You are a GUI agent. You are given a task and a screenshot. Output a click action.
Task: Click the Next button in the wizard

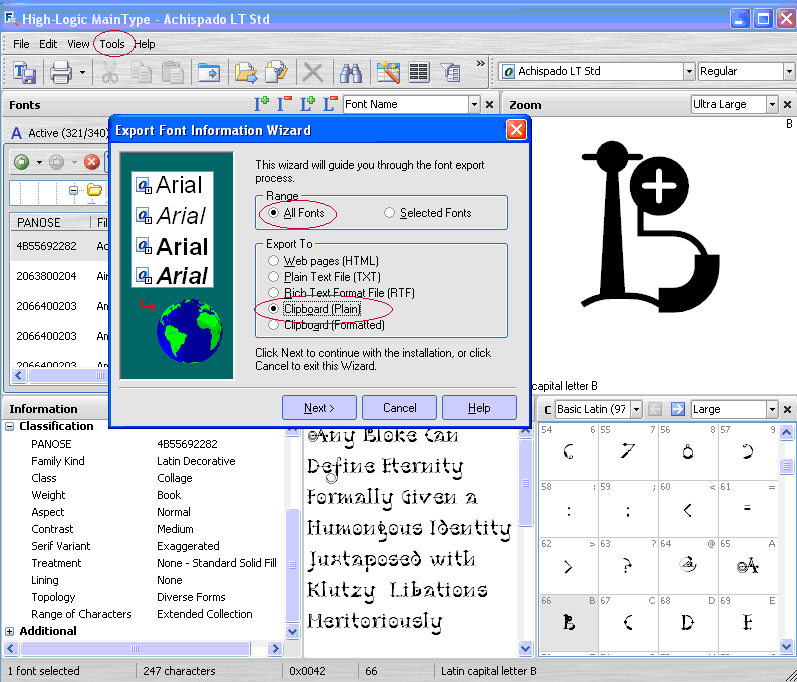319,408
